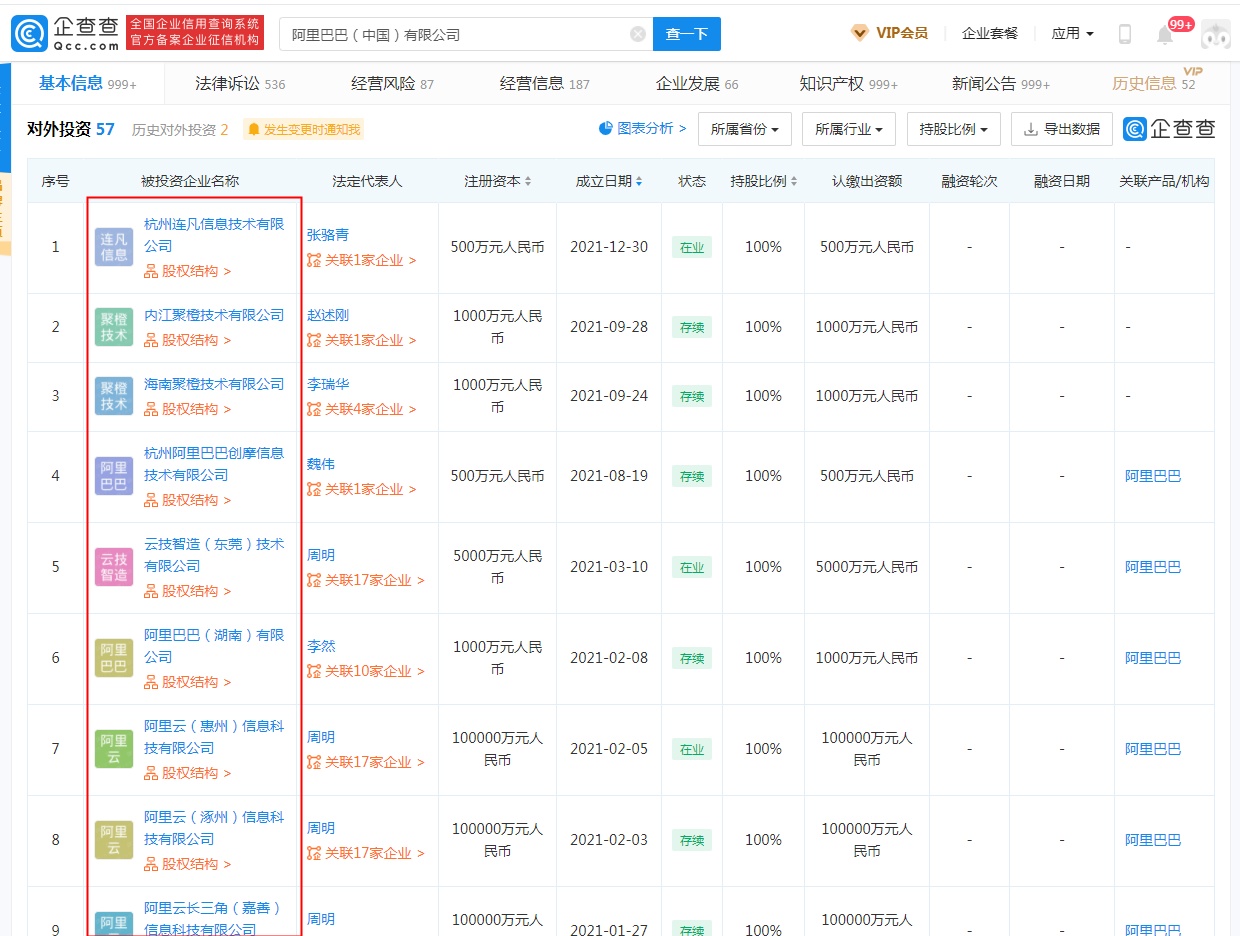Open the 应用 dropdown in header
The image size is (1240, 936).
click(1072, 33)
